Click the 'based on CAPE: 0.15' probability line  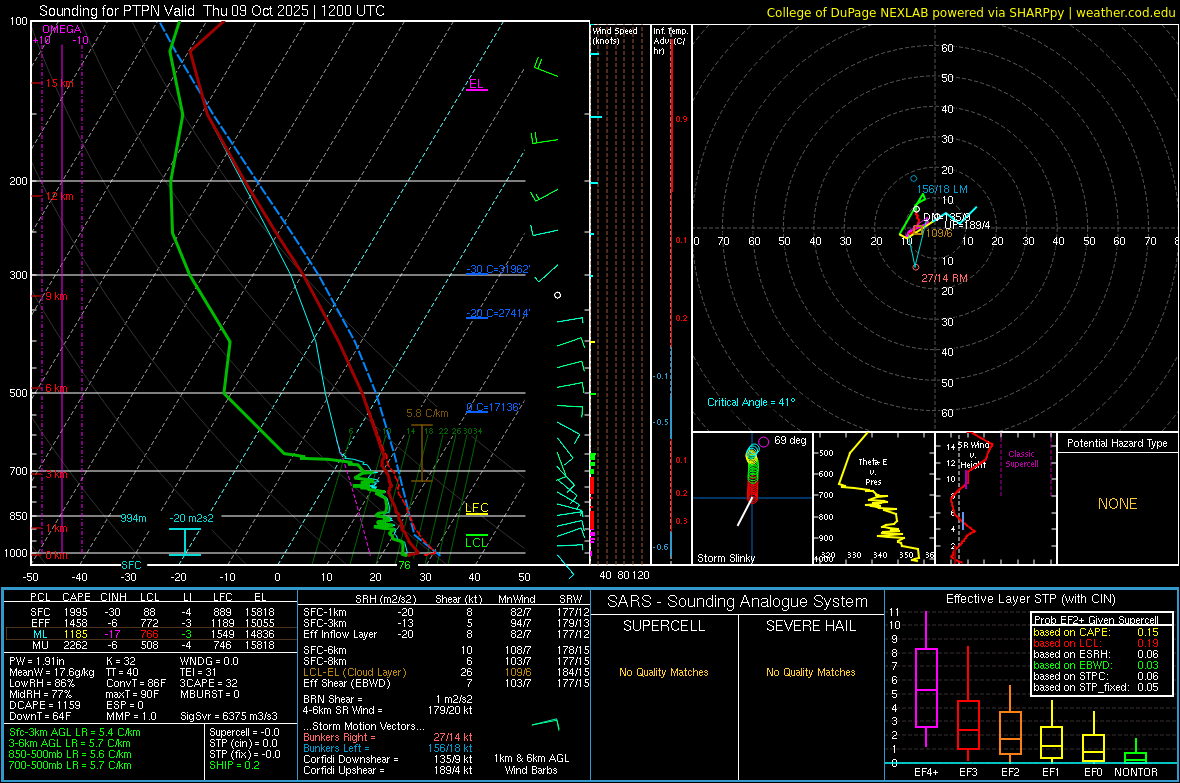tap(1096, 632)
